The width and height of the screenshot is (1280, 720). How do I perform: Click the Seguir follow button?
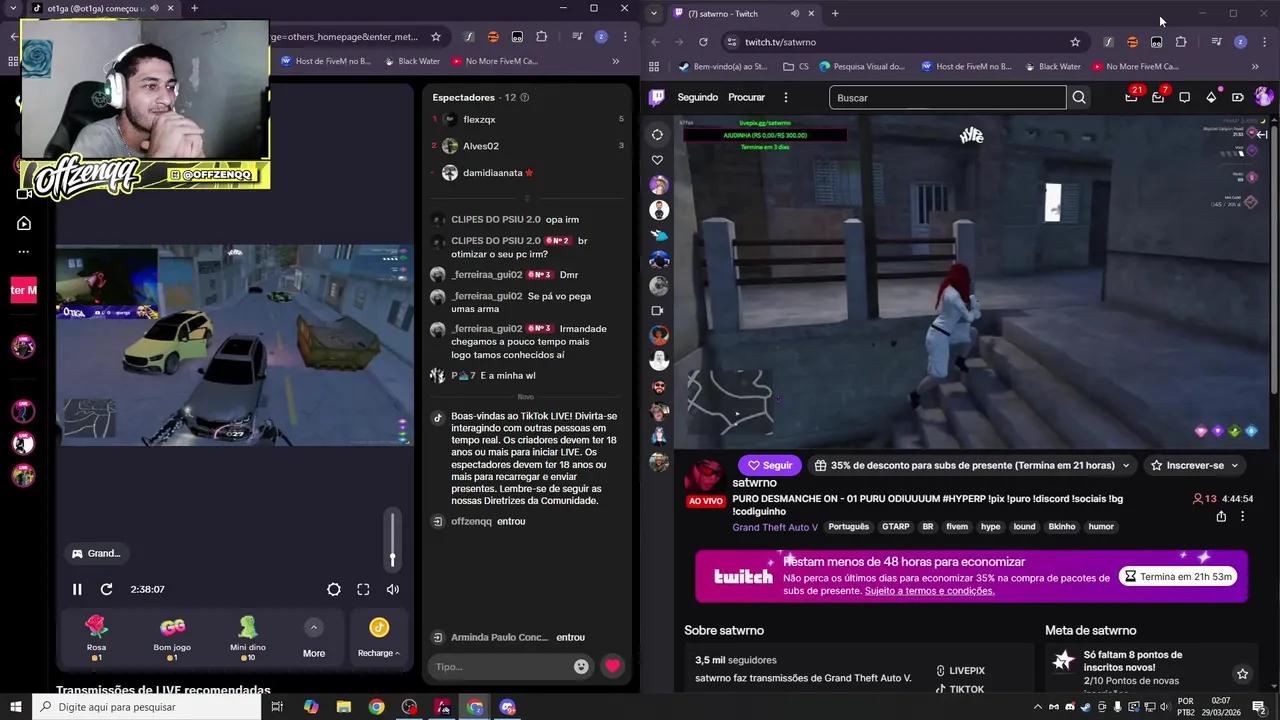769,465
